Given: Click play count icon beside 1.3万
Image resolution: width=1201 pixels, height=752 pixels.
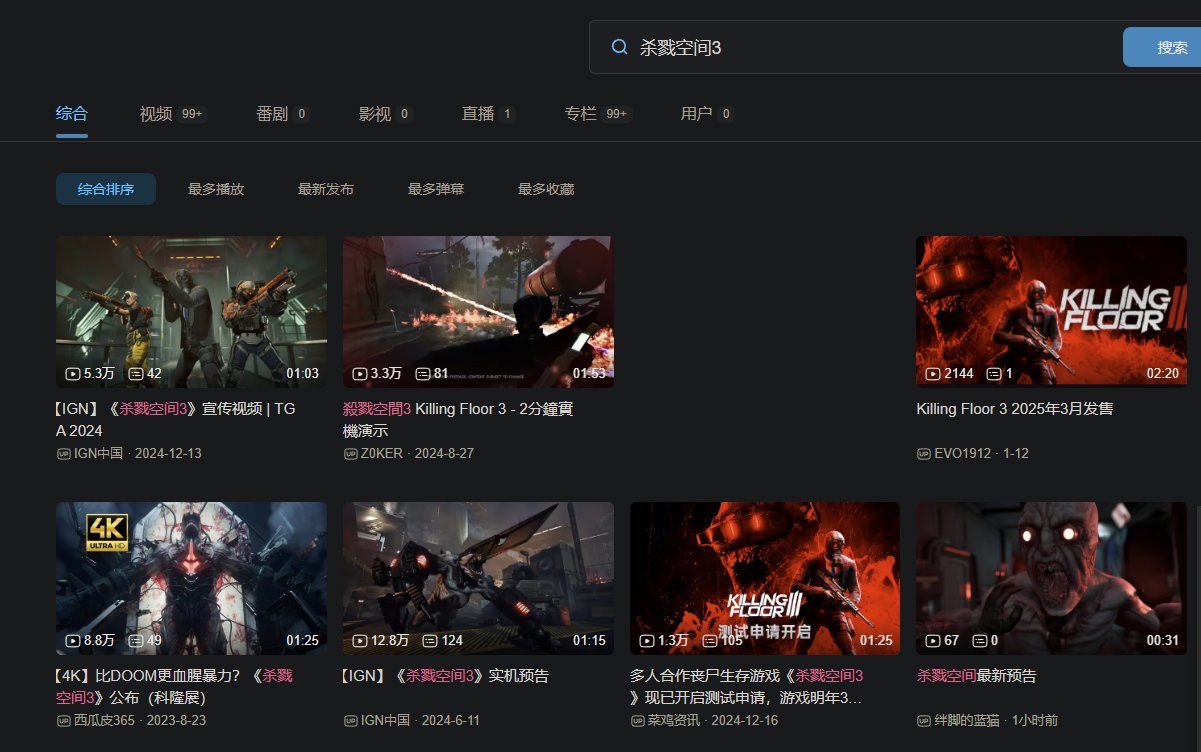Looking at the screenshot, I should click(646, 640).
